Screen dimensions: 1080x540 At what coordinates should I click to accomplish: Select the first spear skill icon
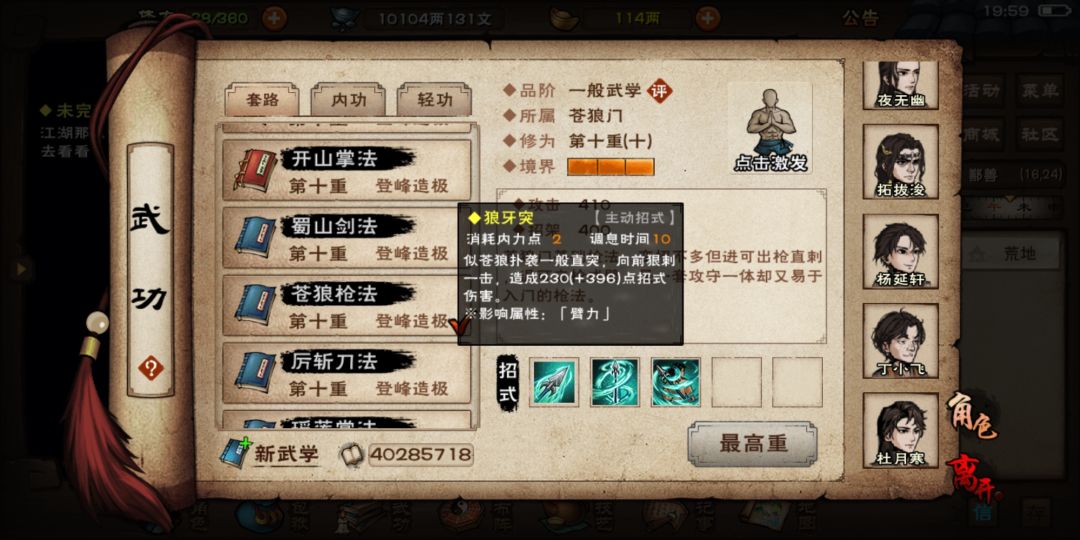tap(555, 382)
